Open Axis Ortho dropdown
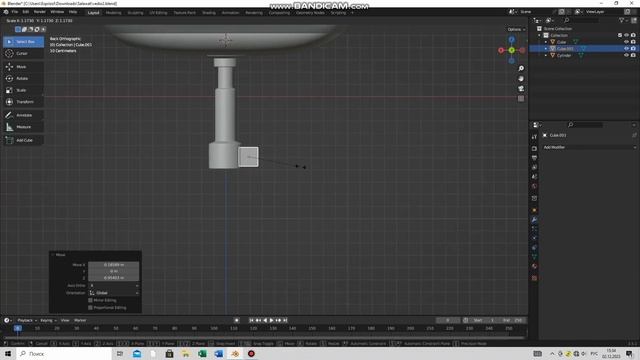The height and width of the screenshot is (360, 640). click(x=113, y=285)
